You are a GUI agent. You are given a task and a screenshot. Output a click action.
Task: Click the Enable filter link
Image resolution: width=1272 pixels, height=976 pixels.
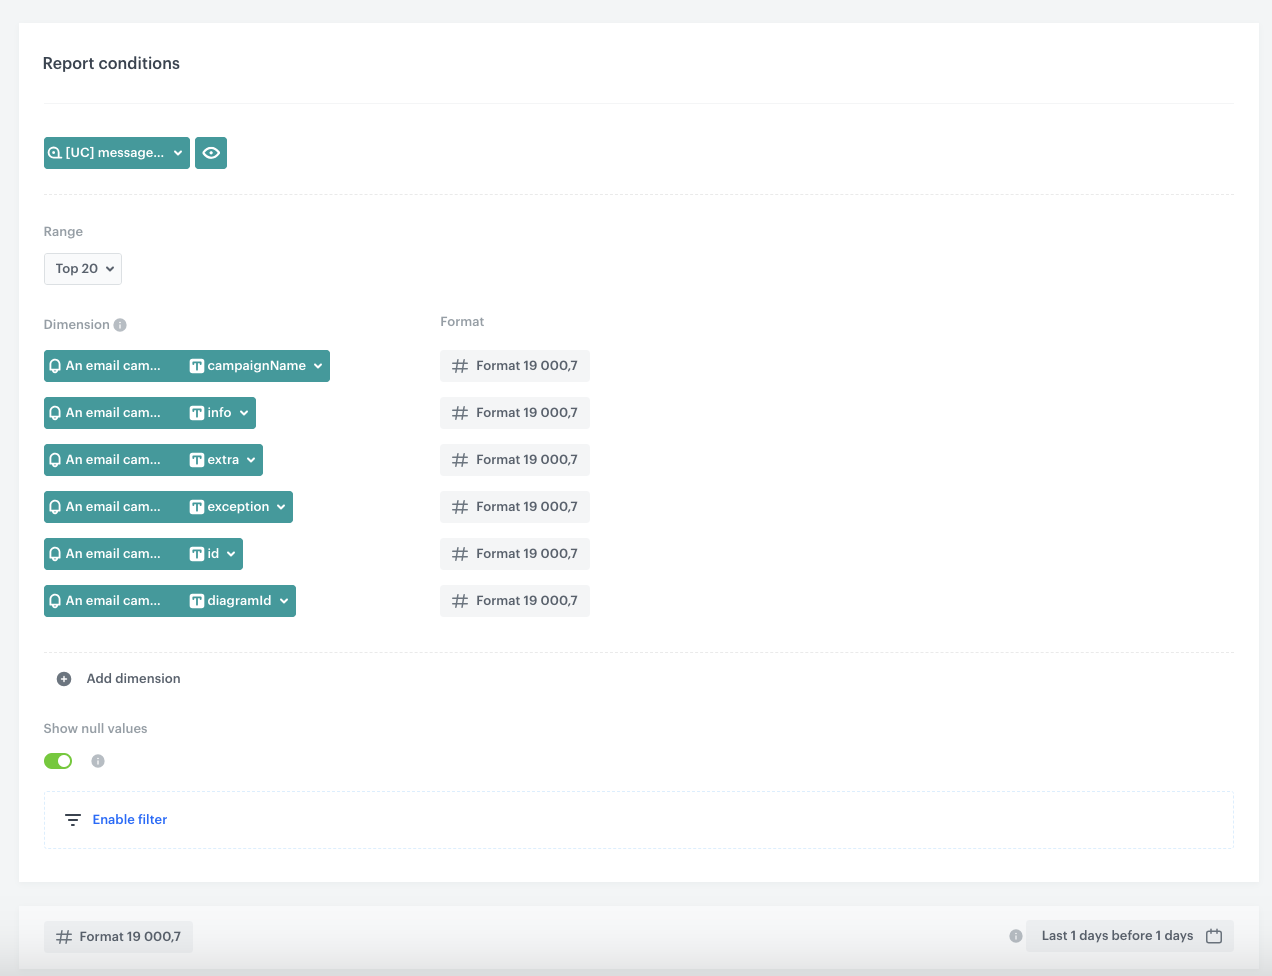pyautogui.click(x=129, y=819)
